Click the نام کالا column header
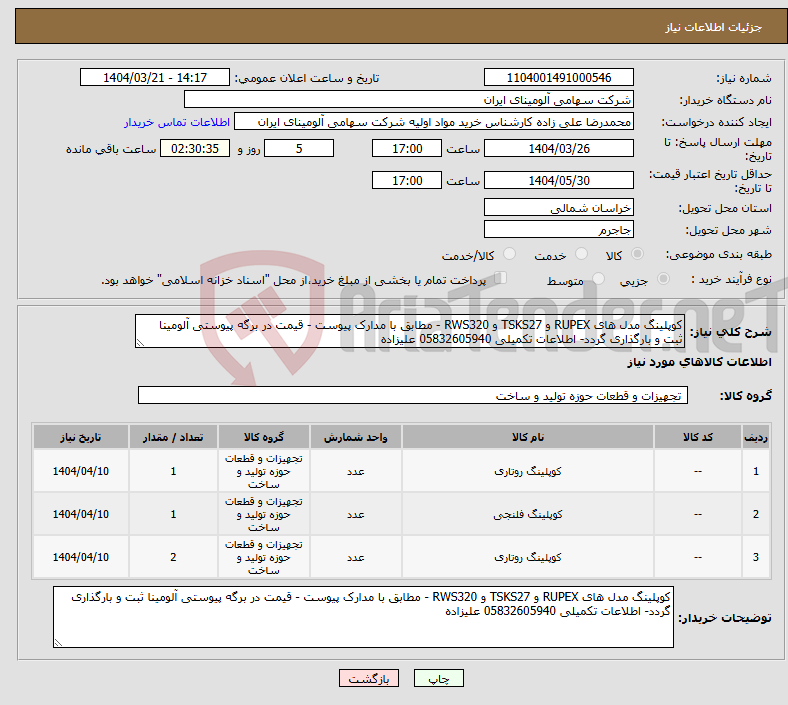The image size is (788, 705). (x=528, y=437)
